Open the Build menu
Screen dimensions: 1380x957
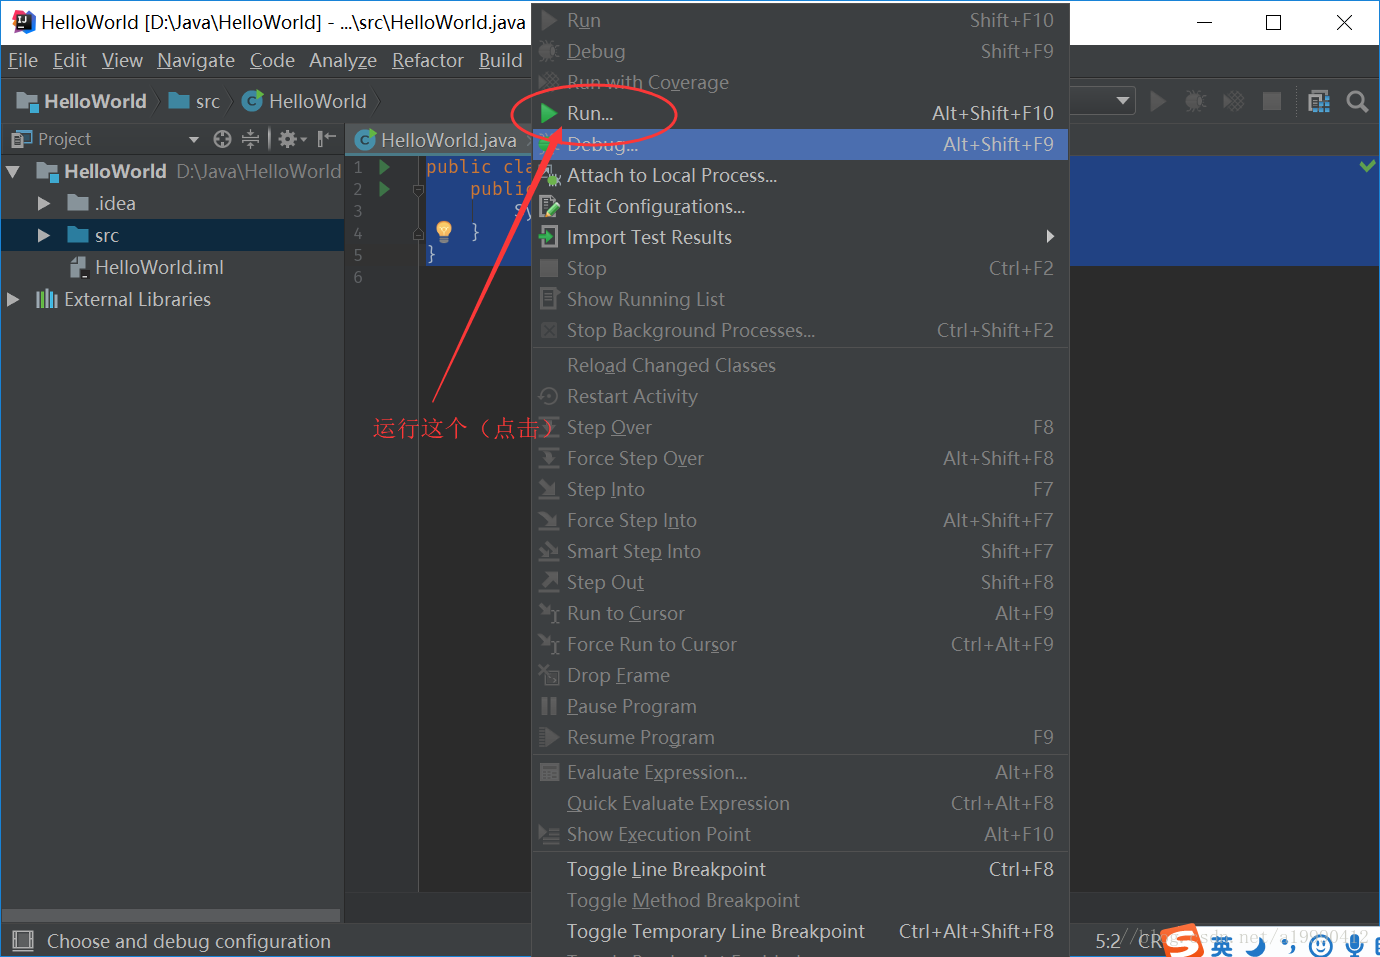(500, 60)
